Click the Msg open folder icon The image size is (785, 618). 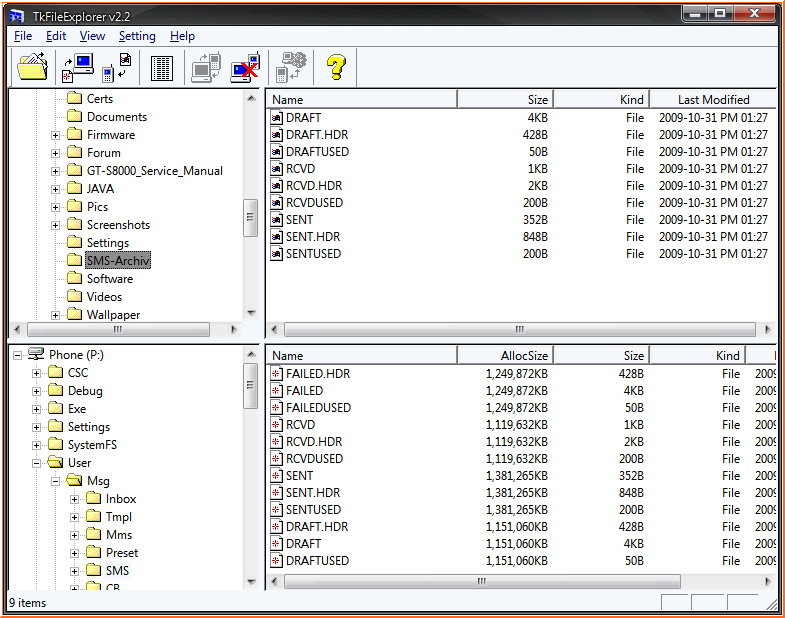pos(75,480)
